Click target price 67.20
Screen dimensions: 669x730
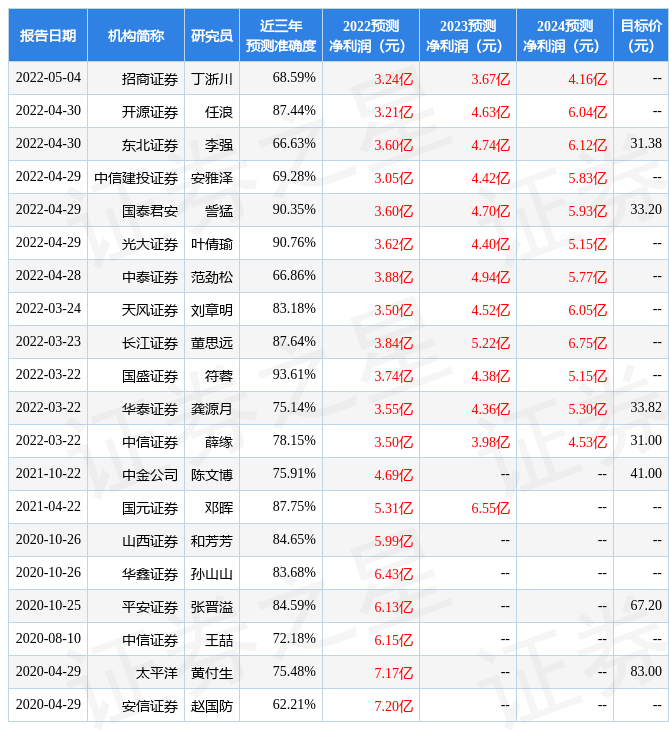pyautogui.click(x=646, y=606)
